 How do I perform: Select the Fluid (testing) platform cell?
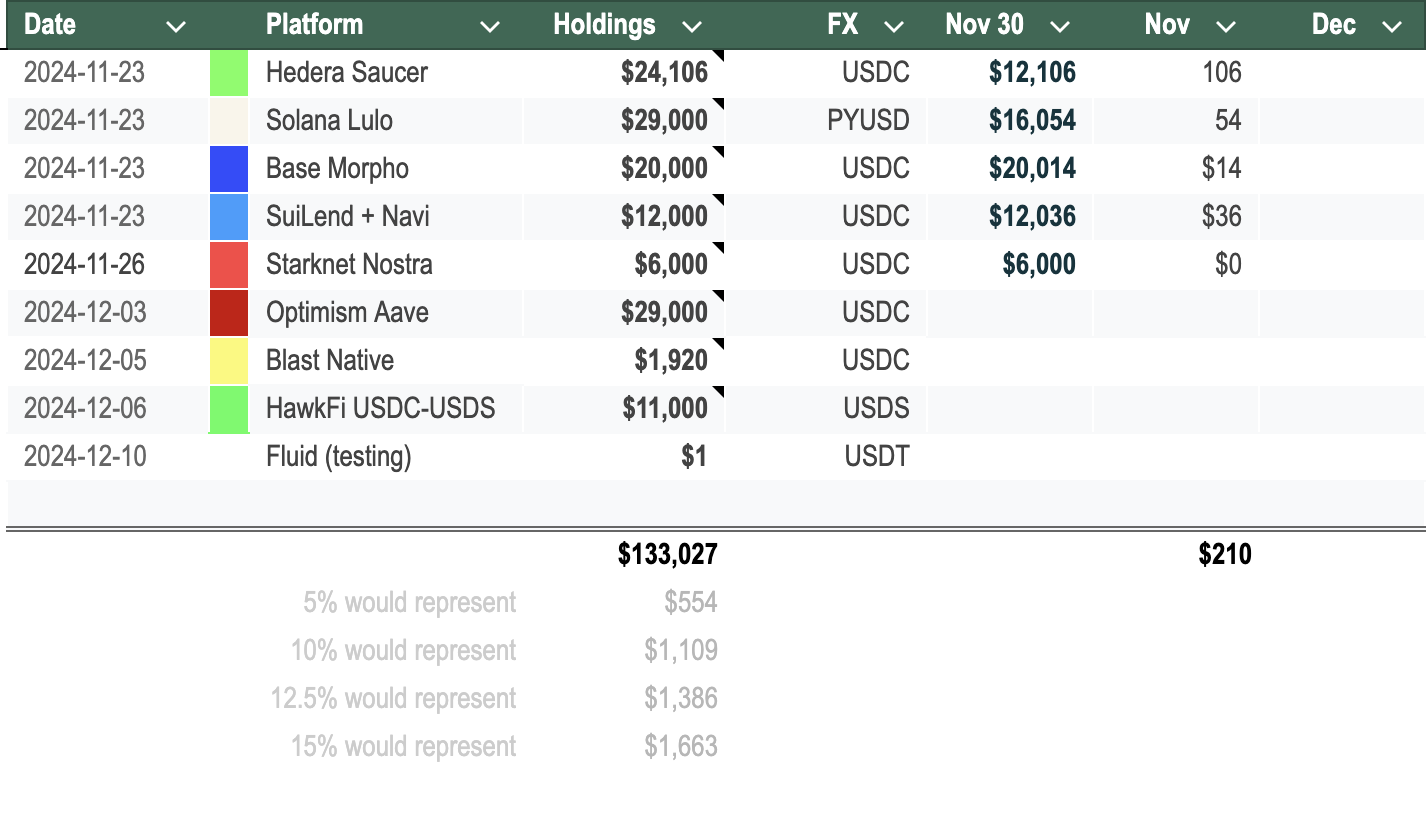385,456
